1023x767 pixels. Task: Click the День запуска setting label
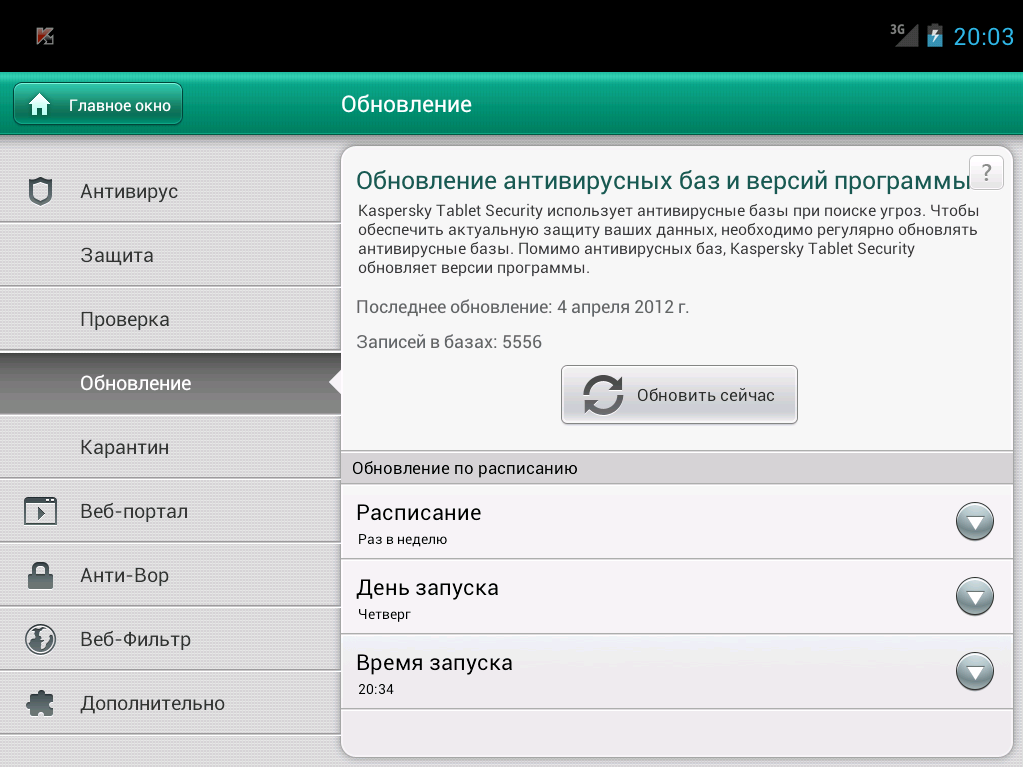pos(427,588)
